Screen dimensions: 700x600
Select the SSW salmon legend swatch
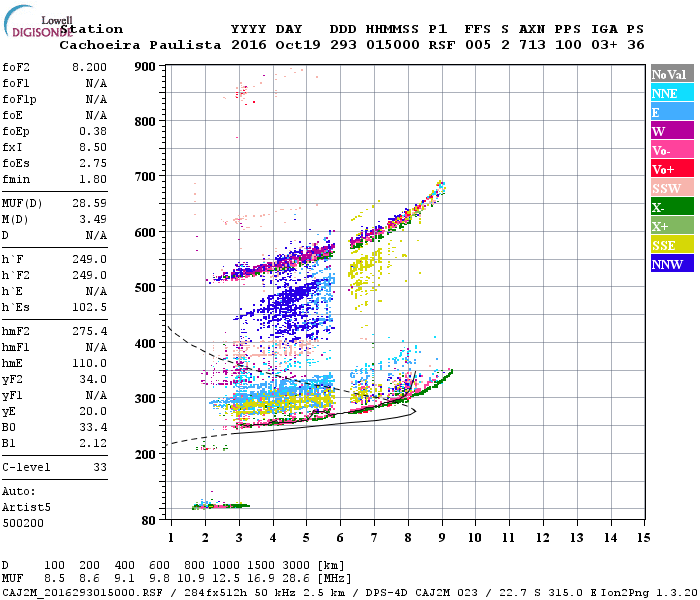672,188
